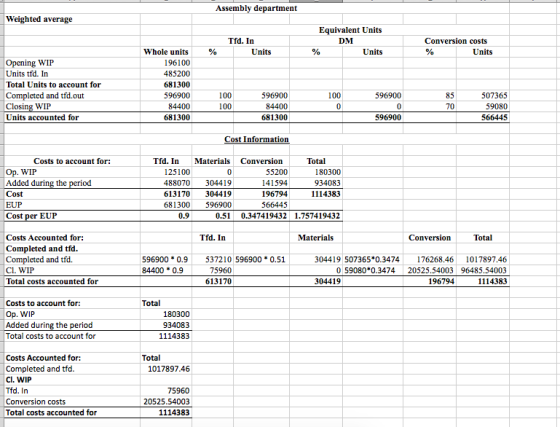The width and height of the screenshot is (560, 427).
Task: Select the conversion percent cell showing 70
Action: [450, 106]
